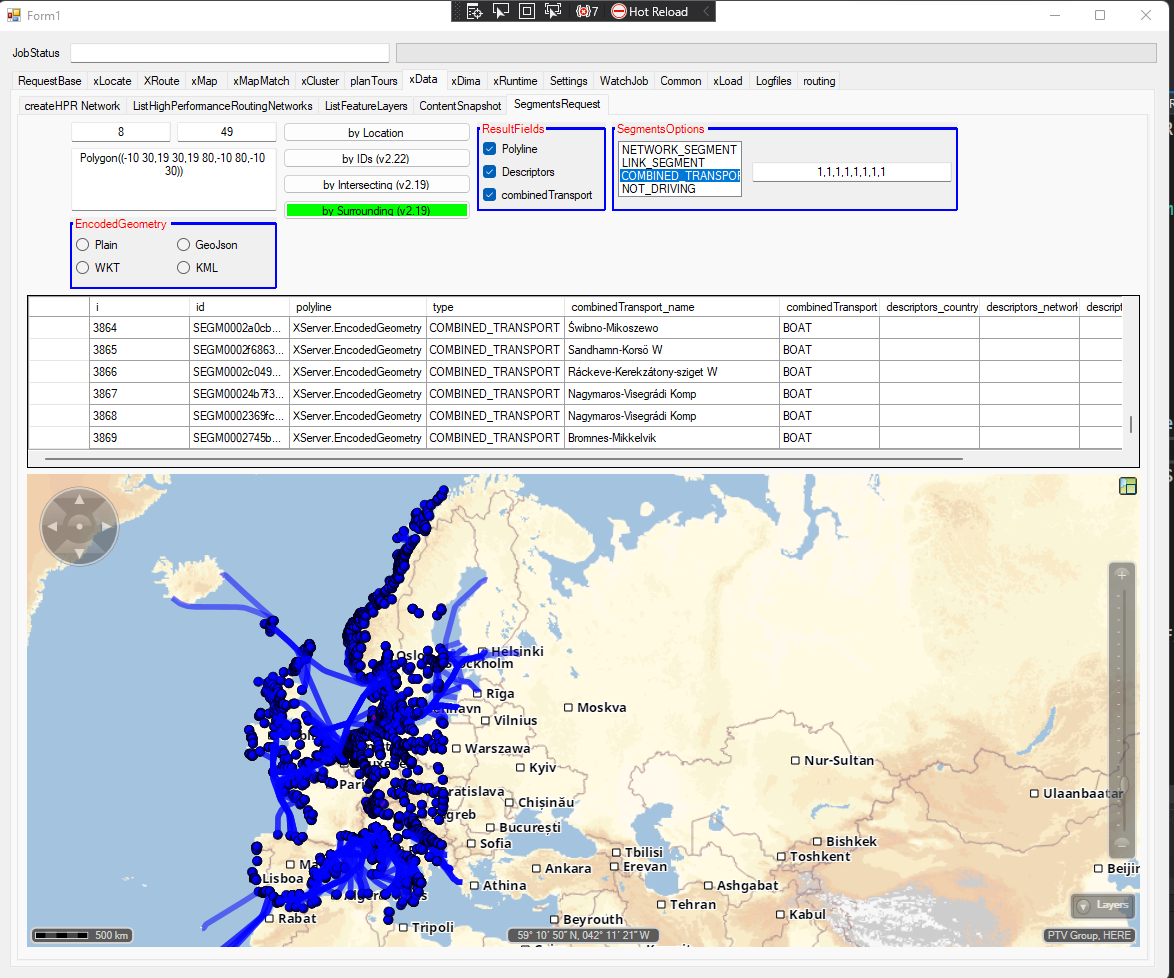This screenshot has height=978, width=1174.
Task: Click the zoom in plus on map
Action: [x=1123, y=575]
